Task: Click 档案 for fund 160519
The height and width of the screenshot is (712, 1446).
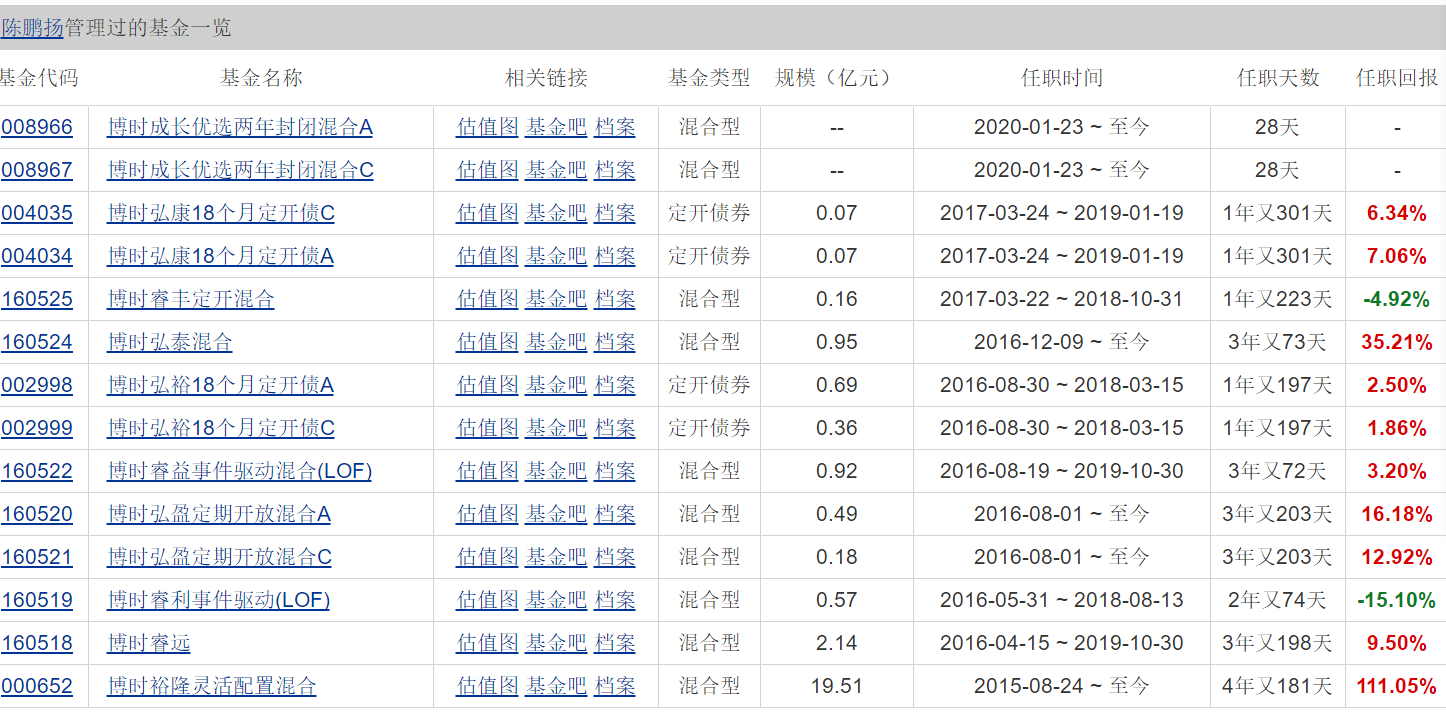Action: tap(615, 600)
